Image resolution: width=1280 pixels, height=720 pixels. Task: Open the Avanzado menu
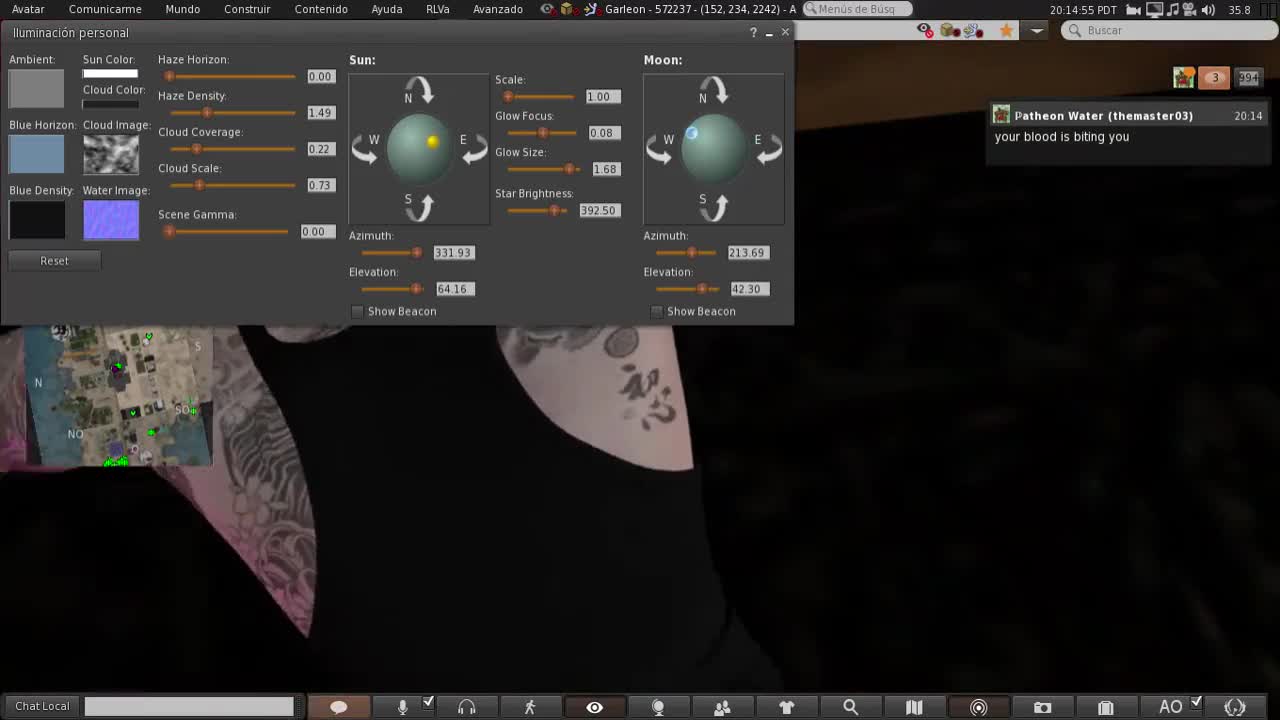497,9
